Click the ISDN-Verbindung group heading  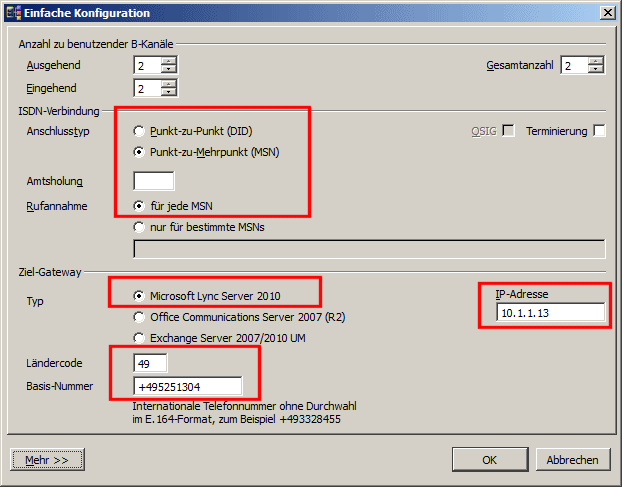pos(59,111)
